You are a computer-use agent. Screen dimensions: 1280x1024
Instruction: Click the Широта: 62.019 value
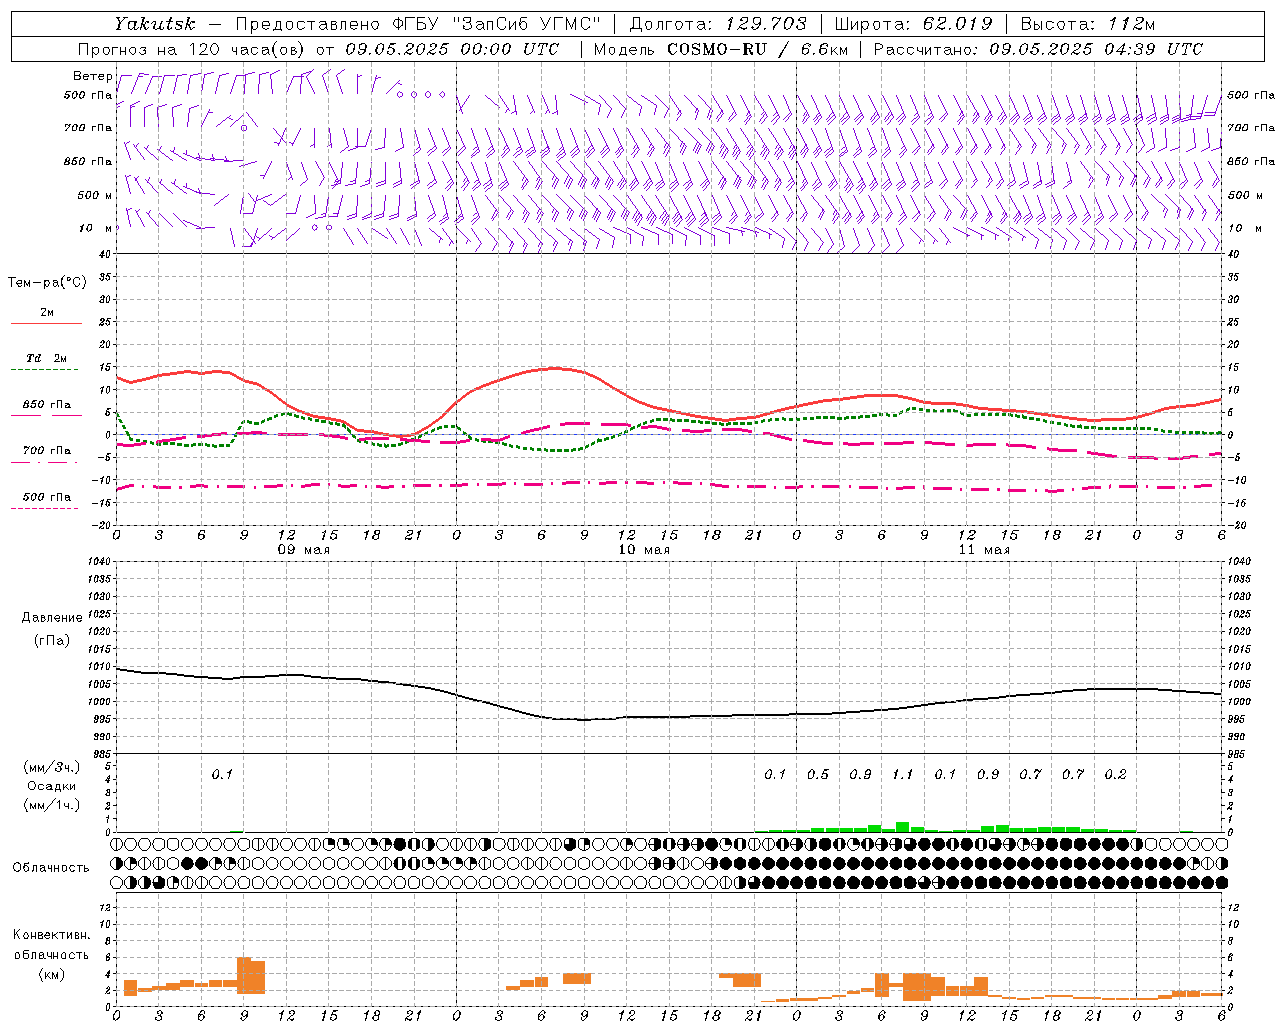click(913, 24)
